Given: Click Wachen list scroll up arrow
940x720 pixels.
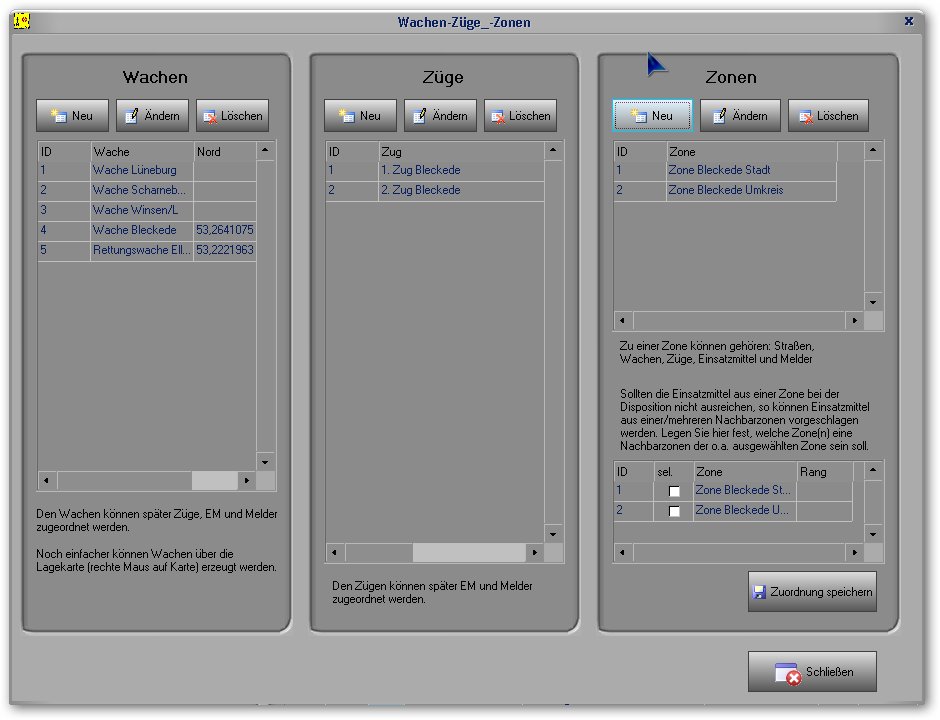Looking at the screenshot, I should tap(266, 150).
